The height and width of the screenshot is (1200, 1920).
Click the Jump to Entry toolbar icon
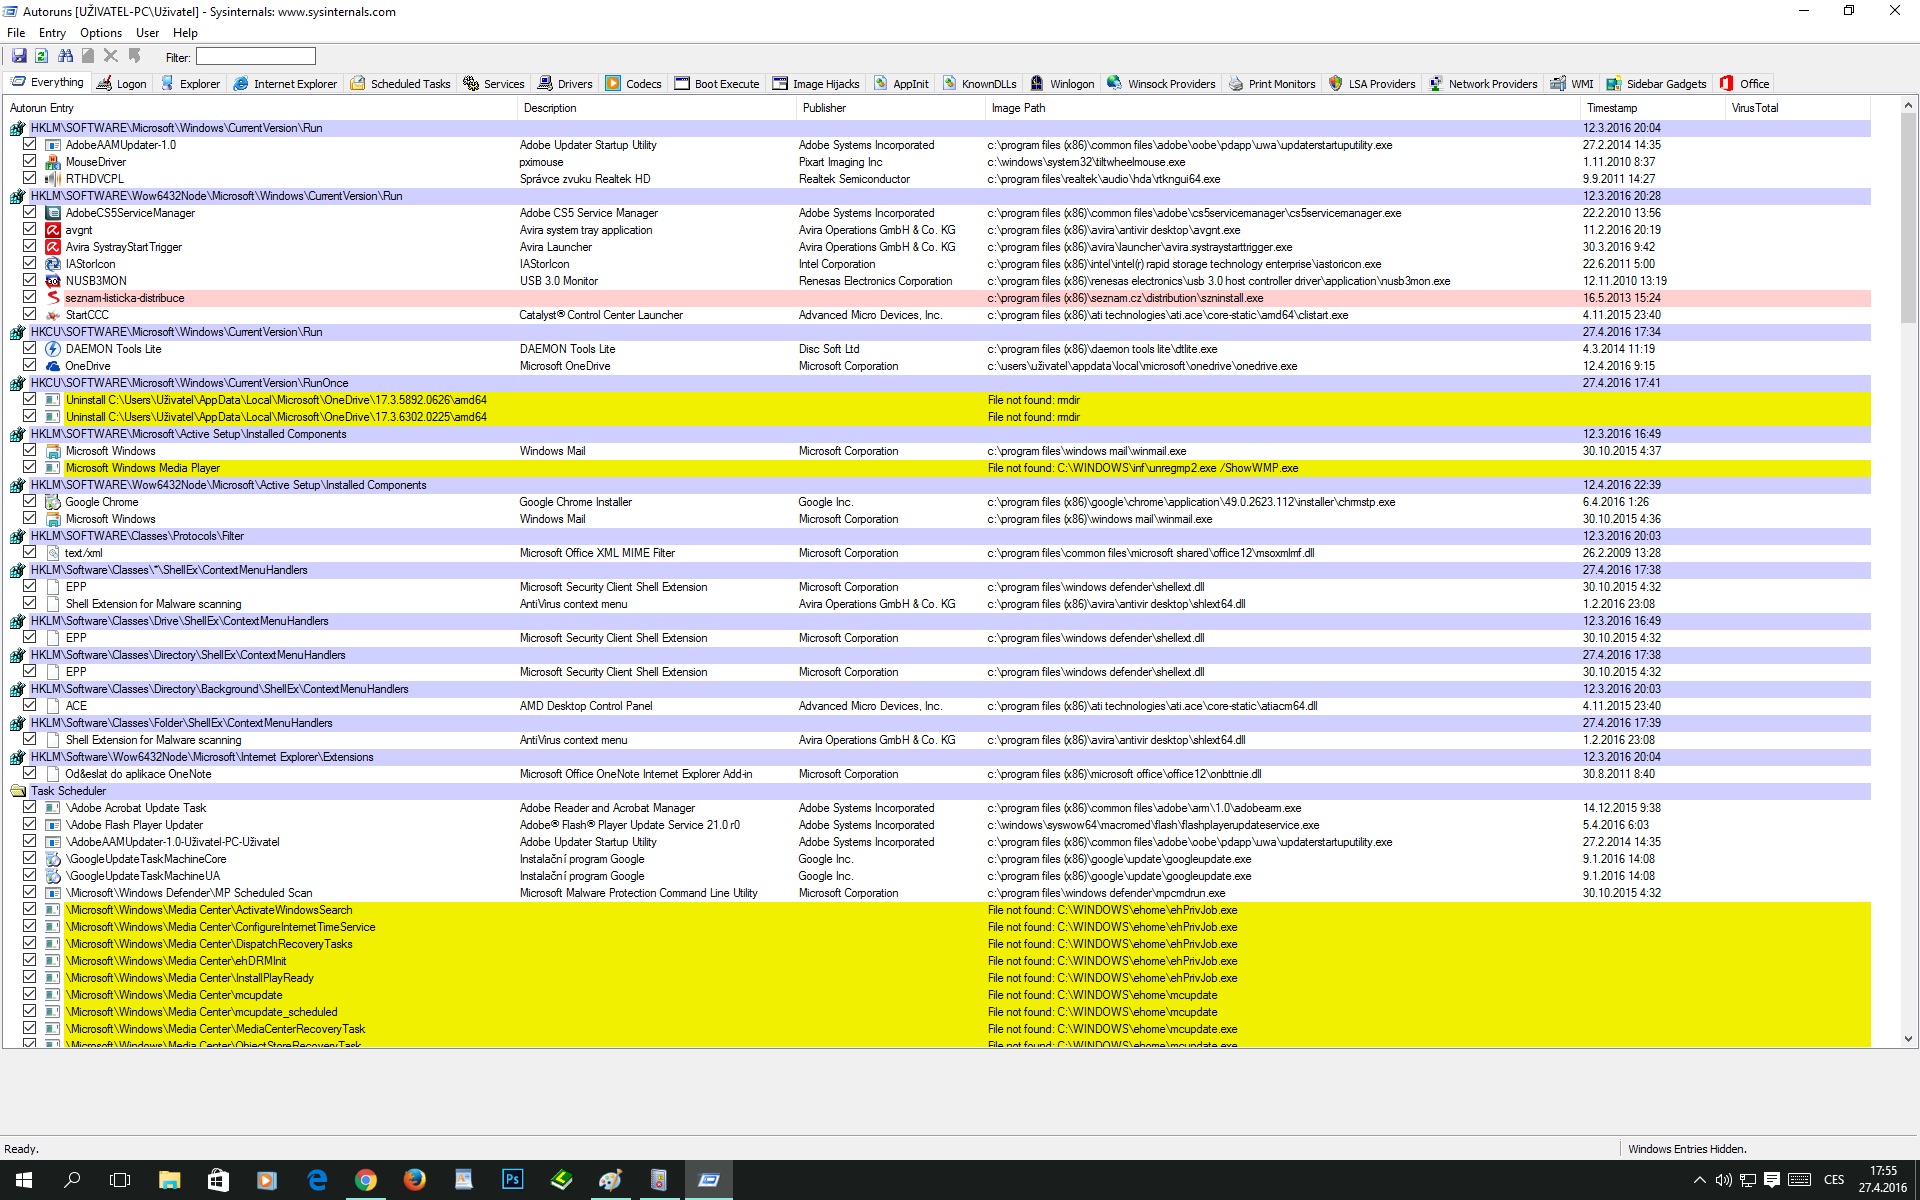(134, 57)
